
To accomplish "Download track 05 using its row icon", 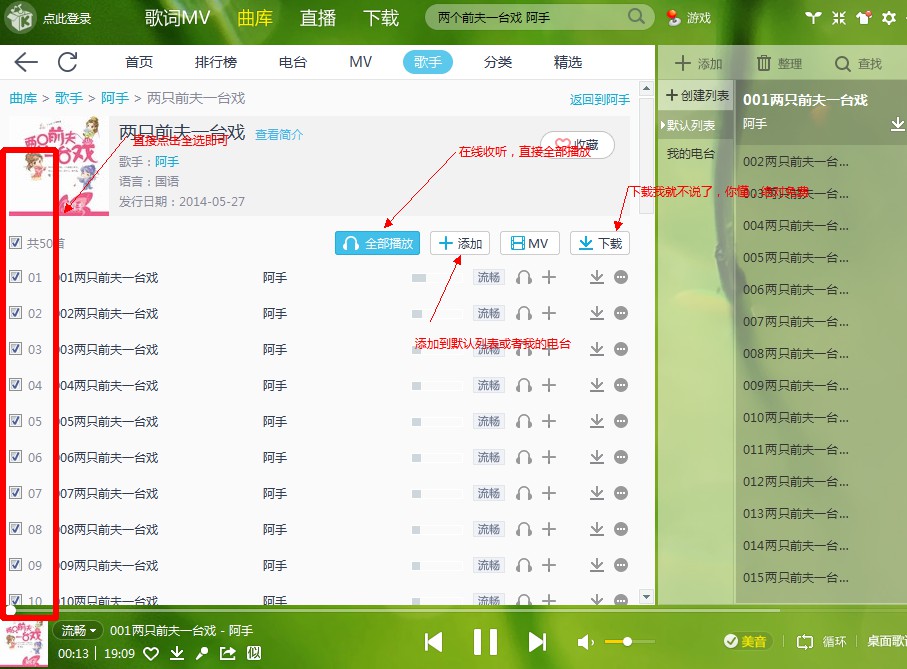I will click(x=597, y=422).
